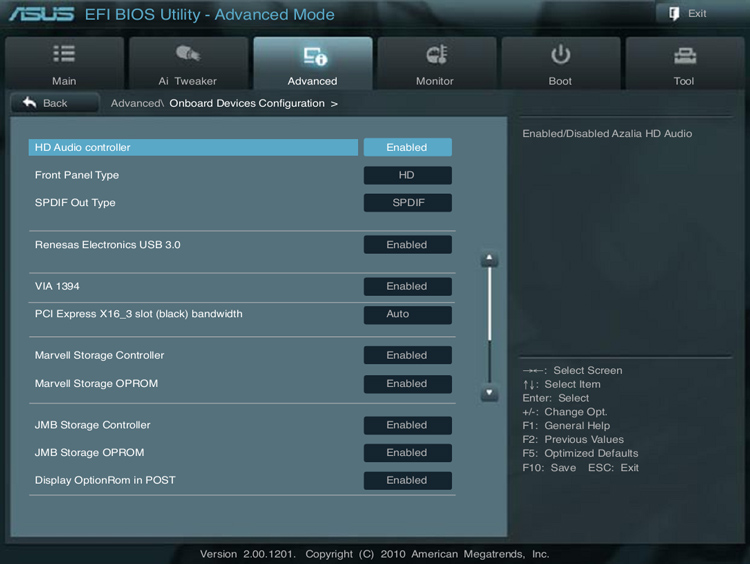Click the Version 2.00.1201 copyright footer
750x564 pixels.
pos(375,554)
